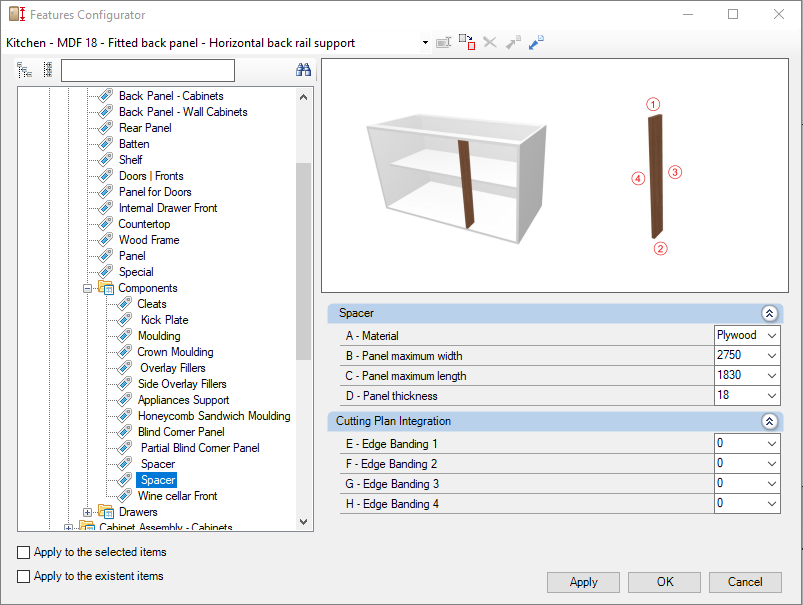Collapse the Cutting Plan Integration section
Screen dimensions: 803x605
(x=769, y=422)
